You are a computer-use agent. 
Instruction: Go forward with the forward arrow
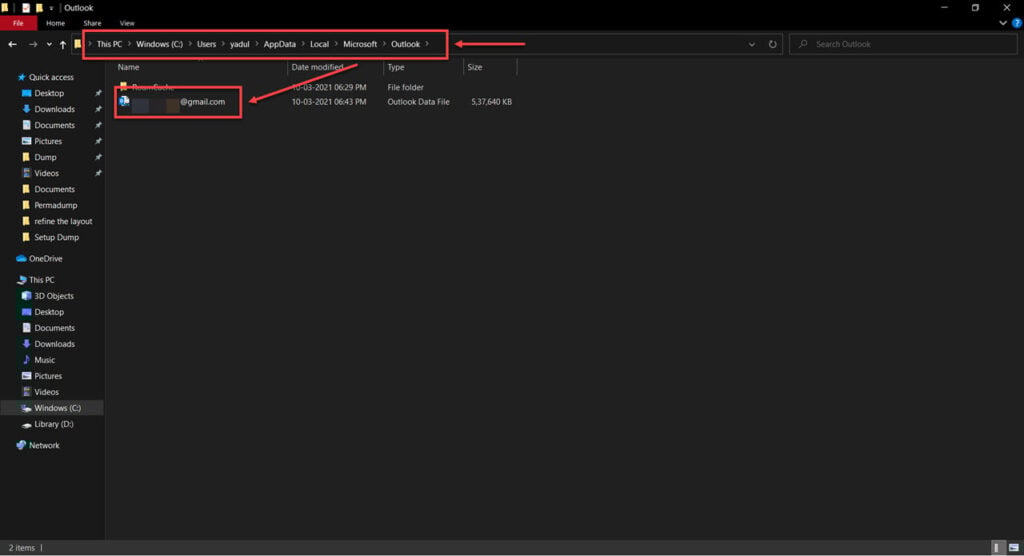tap(33, 44)
